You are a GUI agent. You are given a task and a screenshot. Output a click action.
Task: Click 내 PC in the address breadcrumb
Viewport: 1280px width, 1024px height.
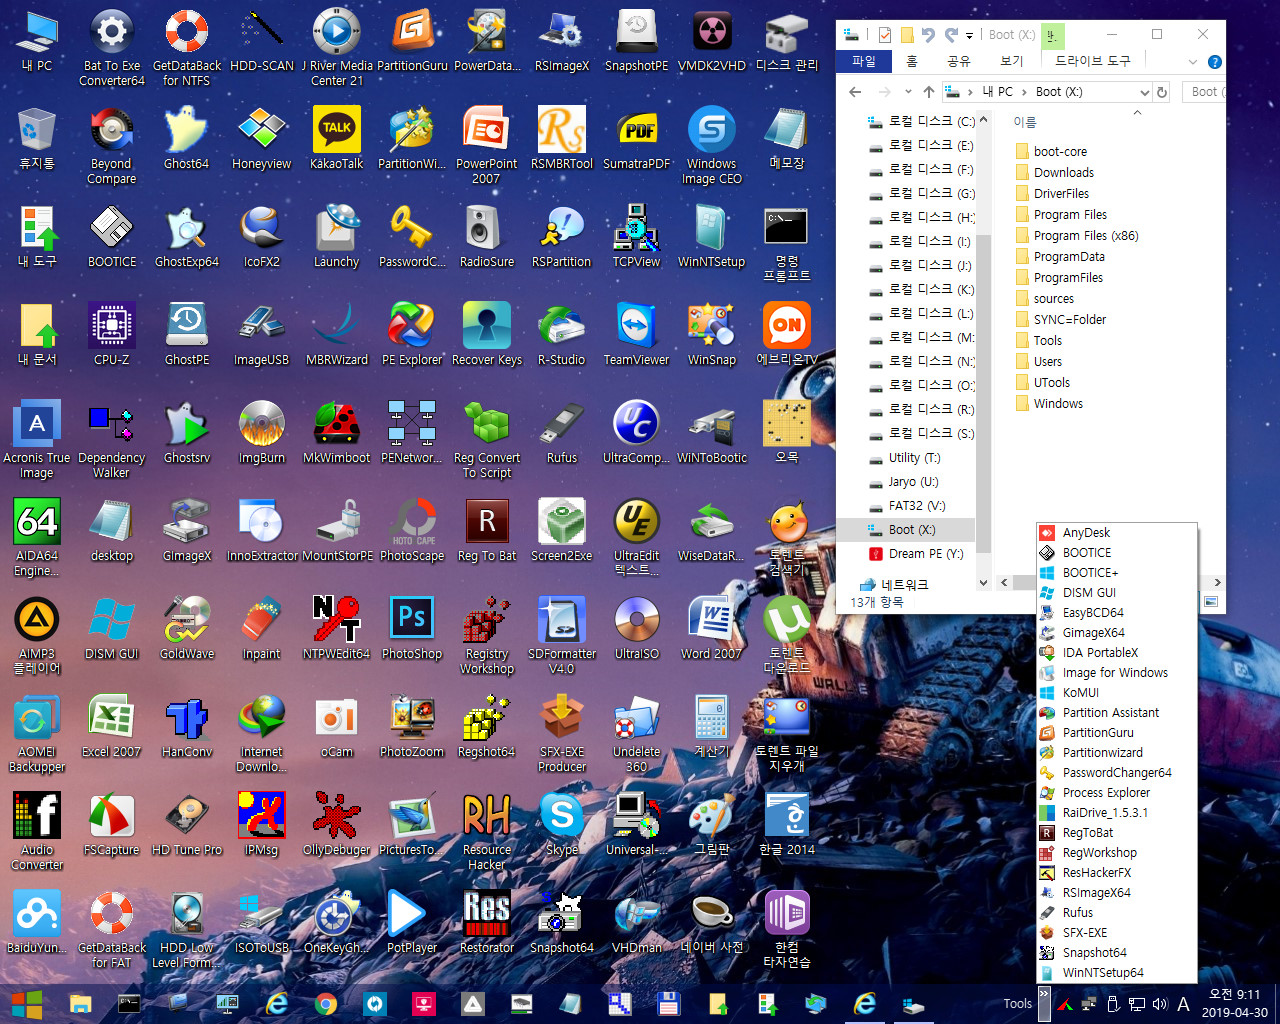pyautogui.click(x=997, y=92)
